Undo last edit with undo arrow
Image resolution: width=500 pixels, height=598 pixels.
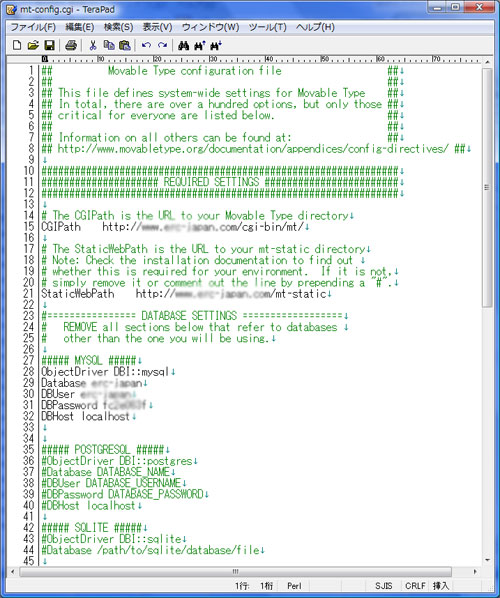[146, 45]
